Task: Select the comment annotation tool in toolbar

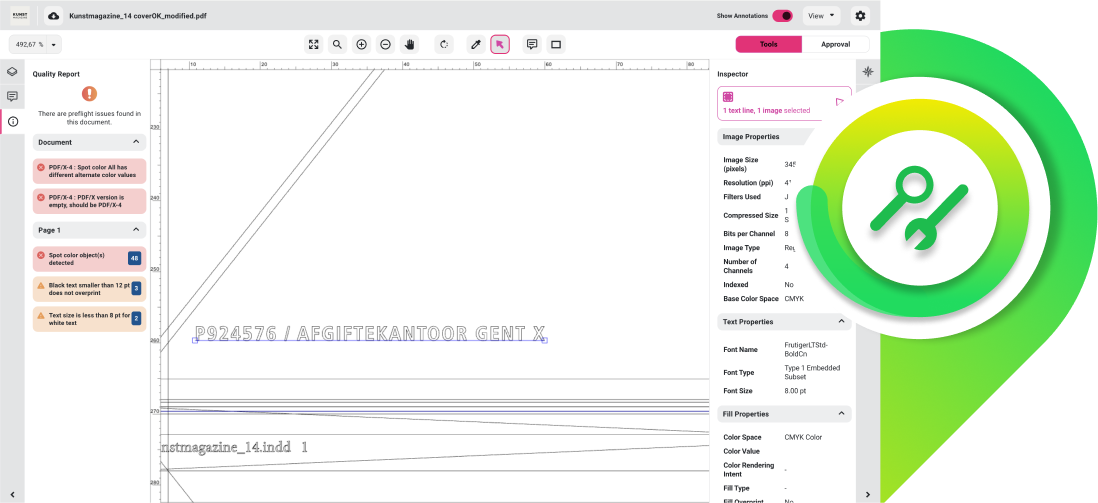Action: tap(532, 45)
